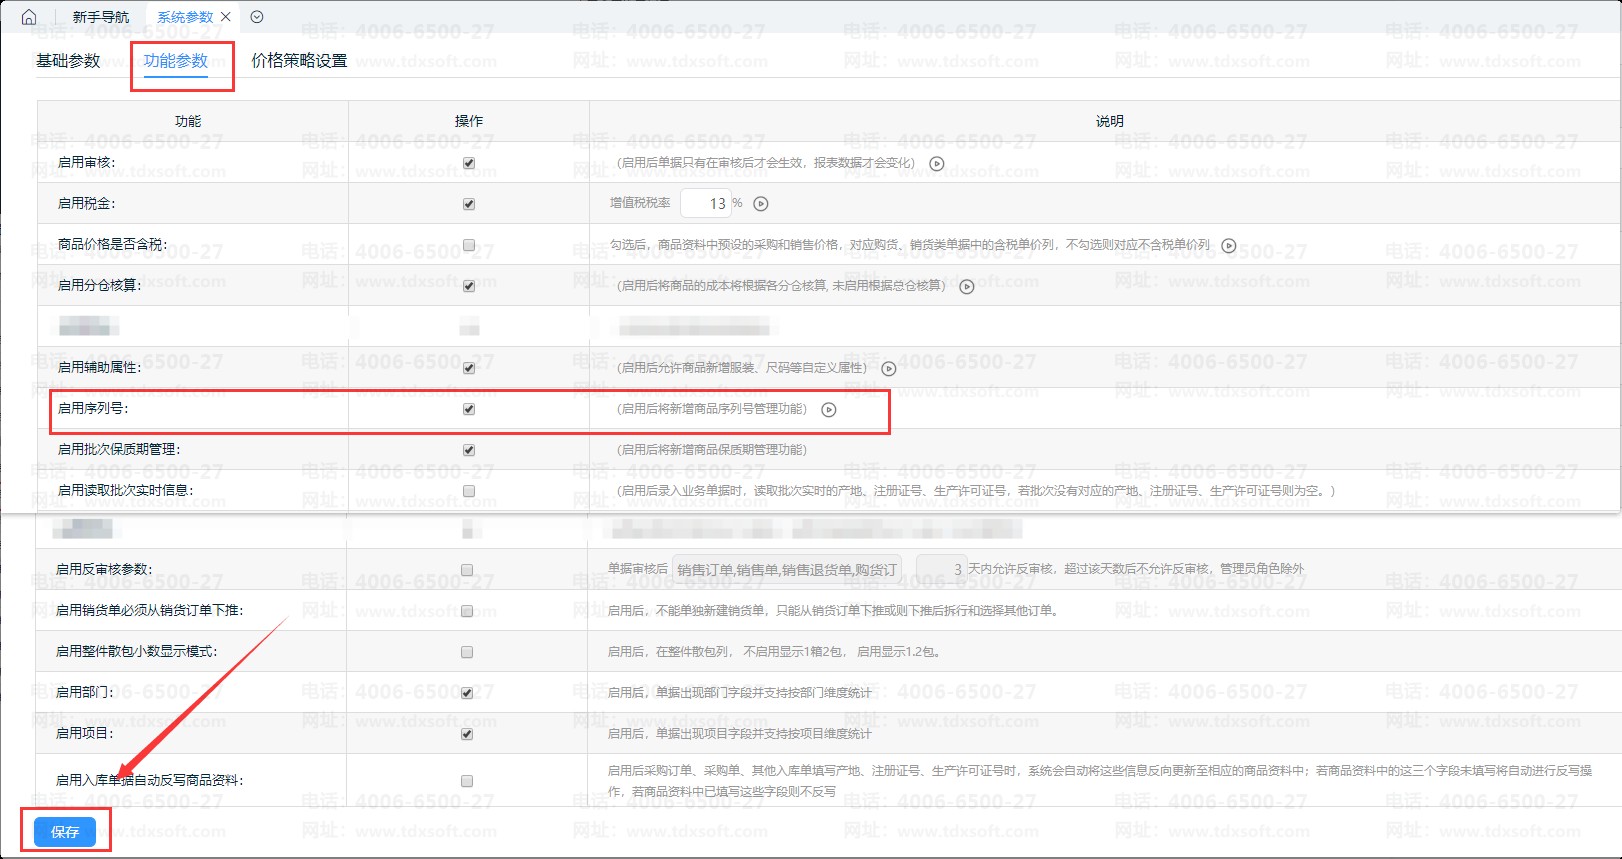Click play icon beside 启用审核 description
Viewport: 1622px width, 859px height.
(937, 163)
